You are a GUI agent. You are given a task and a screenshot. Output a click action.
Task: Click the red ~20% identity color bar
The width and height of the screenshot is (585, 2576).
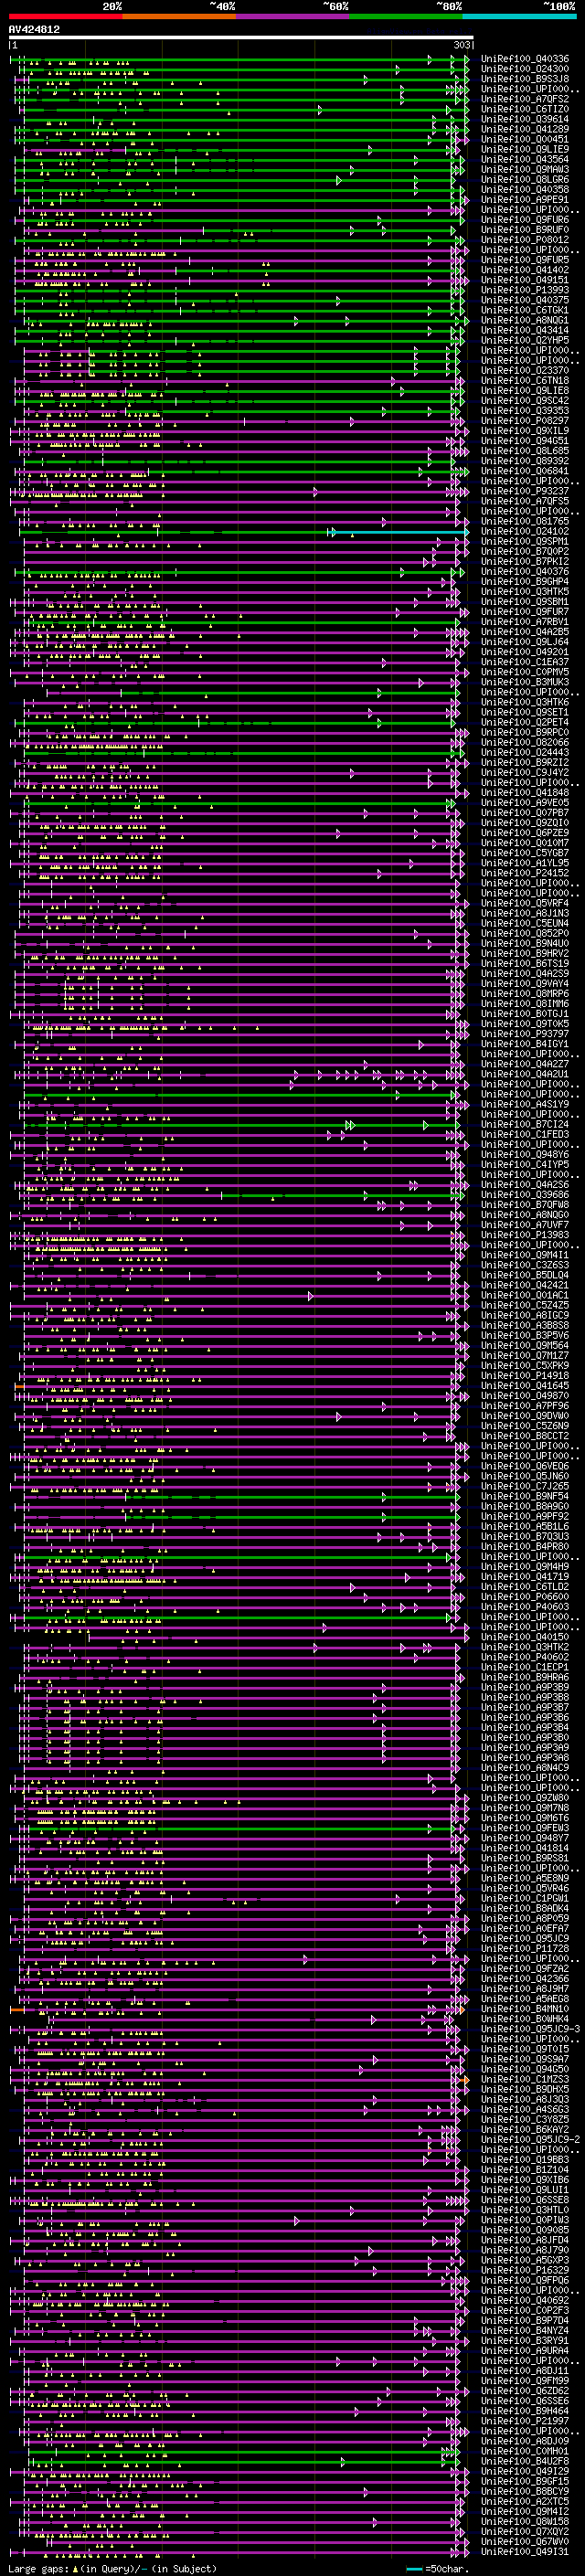tap(66, 16)
